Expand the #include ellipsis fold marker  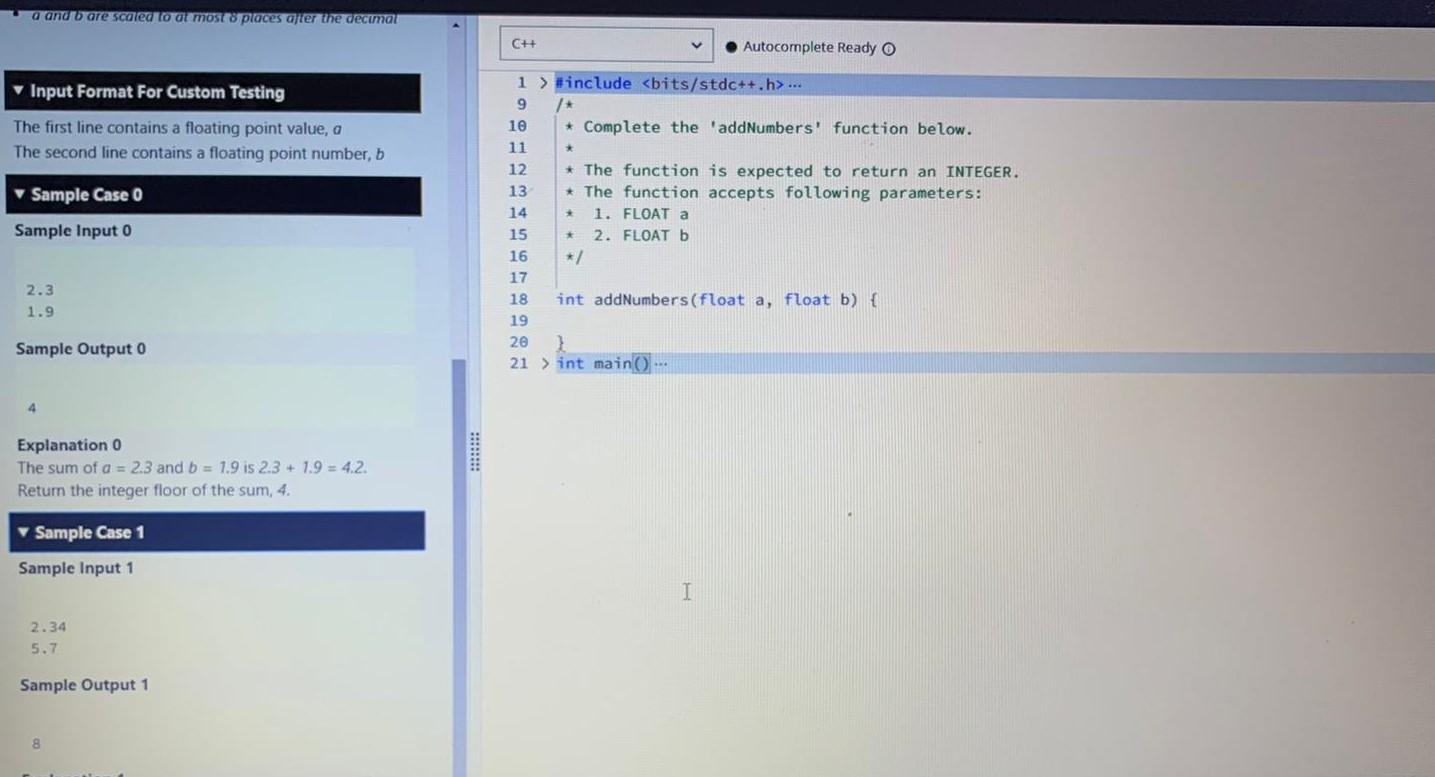pyautogui.click(x=795, y=83)
